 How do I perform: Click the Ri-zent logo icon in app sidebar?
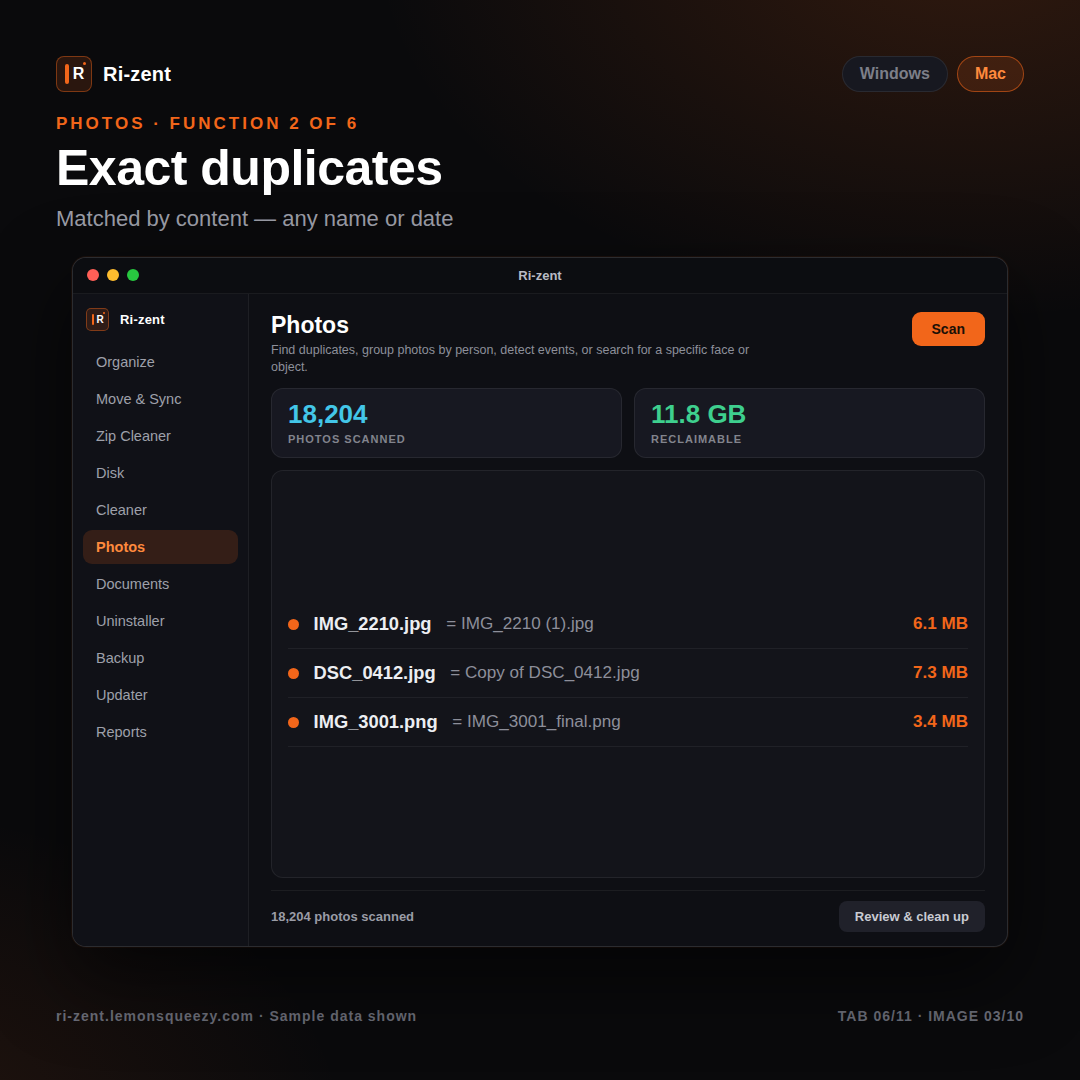(x=97, y=320)
